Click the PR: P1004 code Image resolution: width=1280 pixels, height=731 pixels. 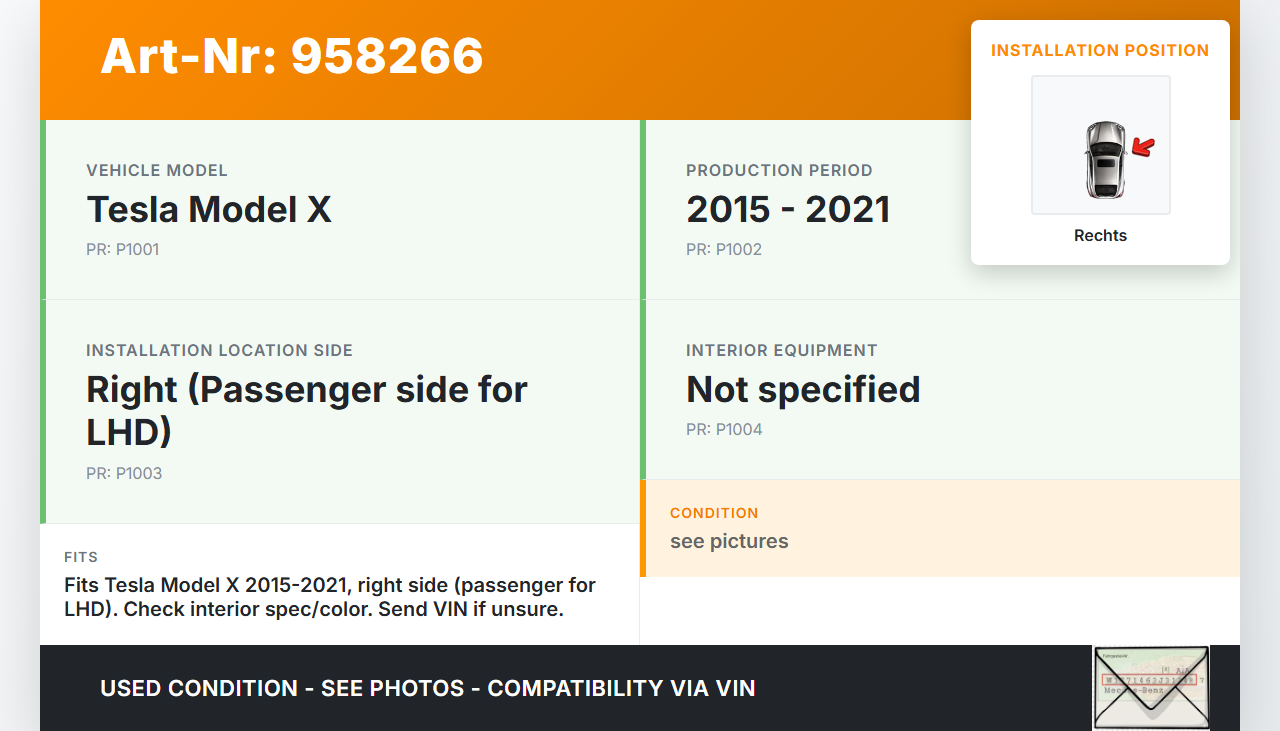pyautogui.click(x=724, y=429)
